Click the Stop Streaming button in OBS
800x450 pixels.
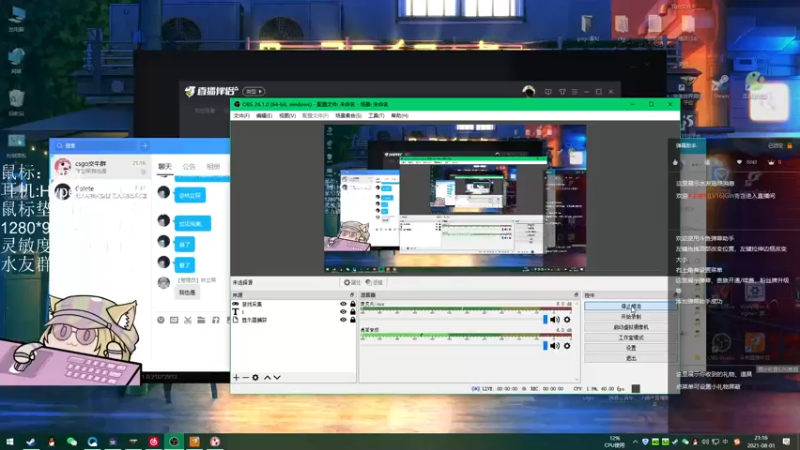click(631, 306)
